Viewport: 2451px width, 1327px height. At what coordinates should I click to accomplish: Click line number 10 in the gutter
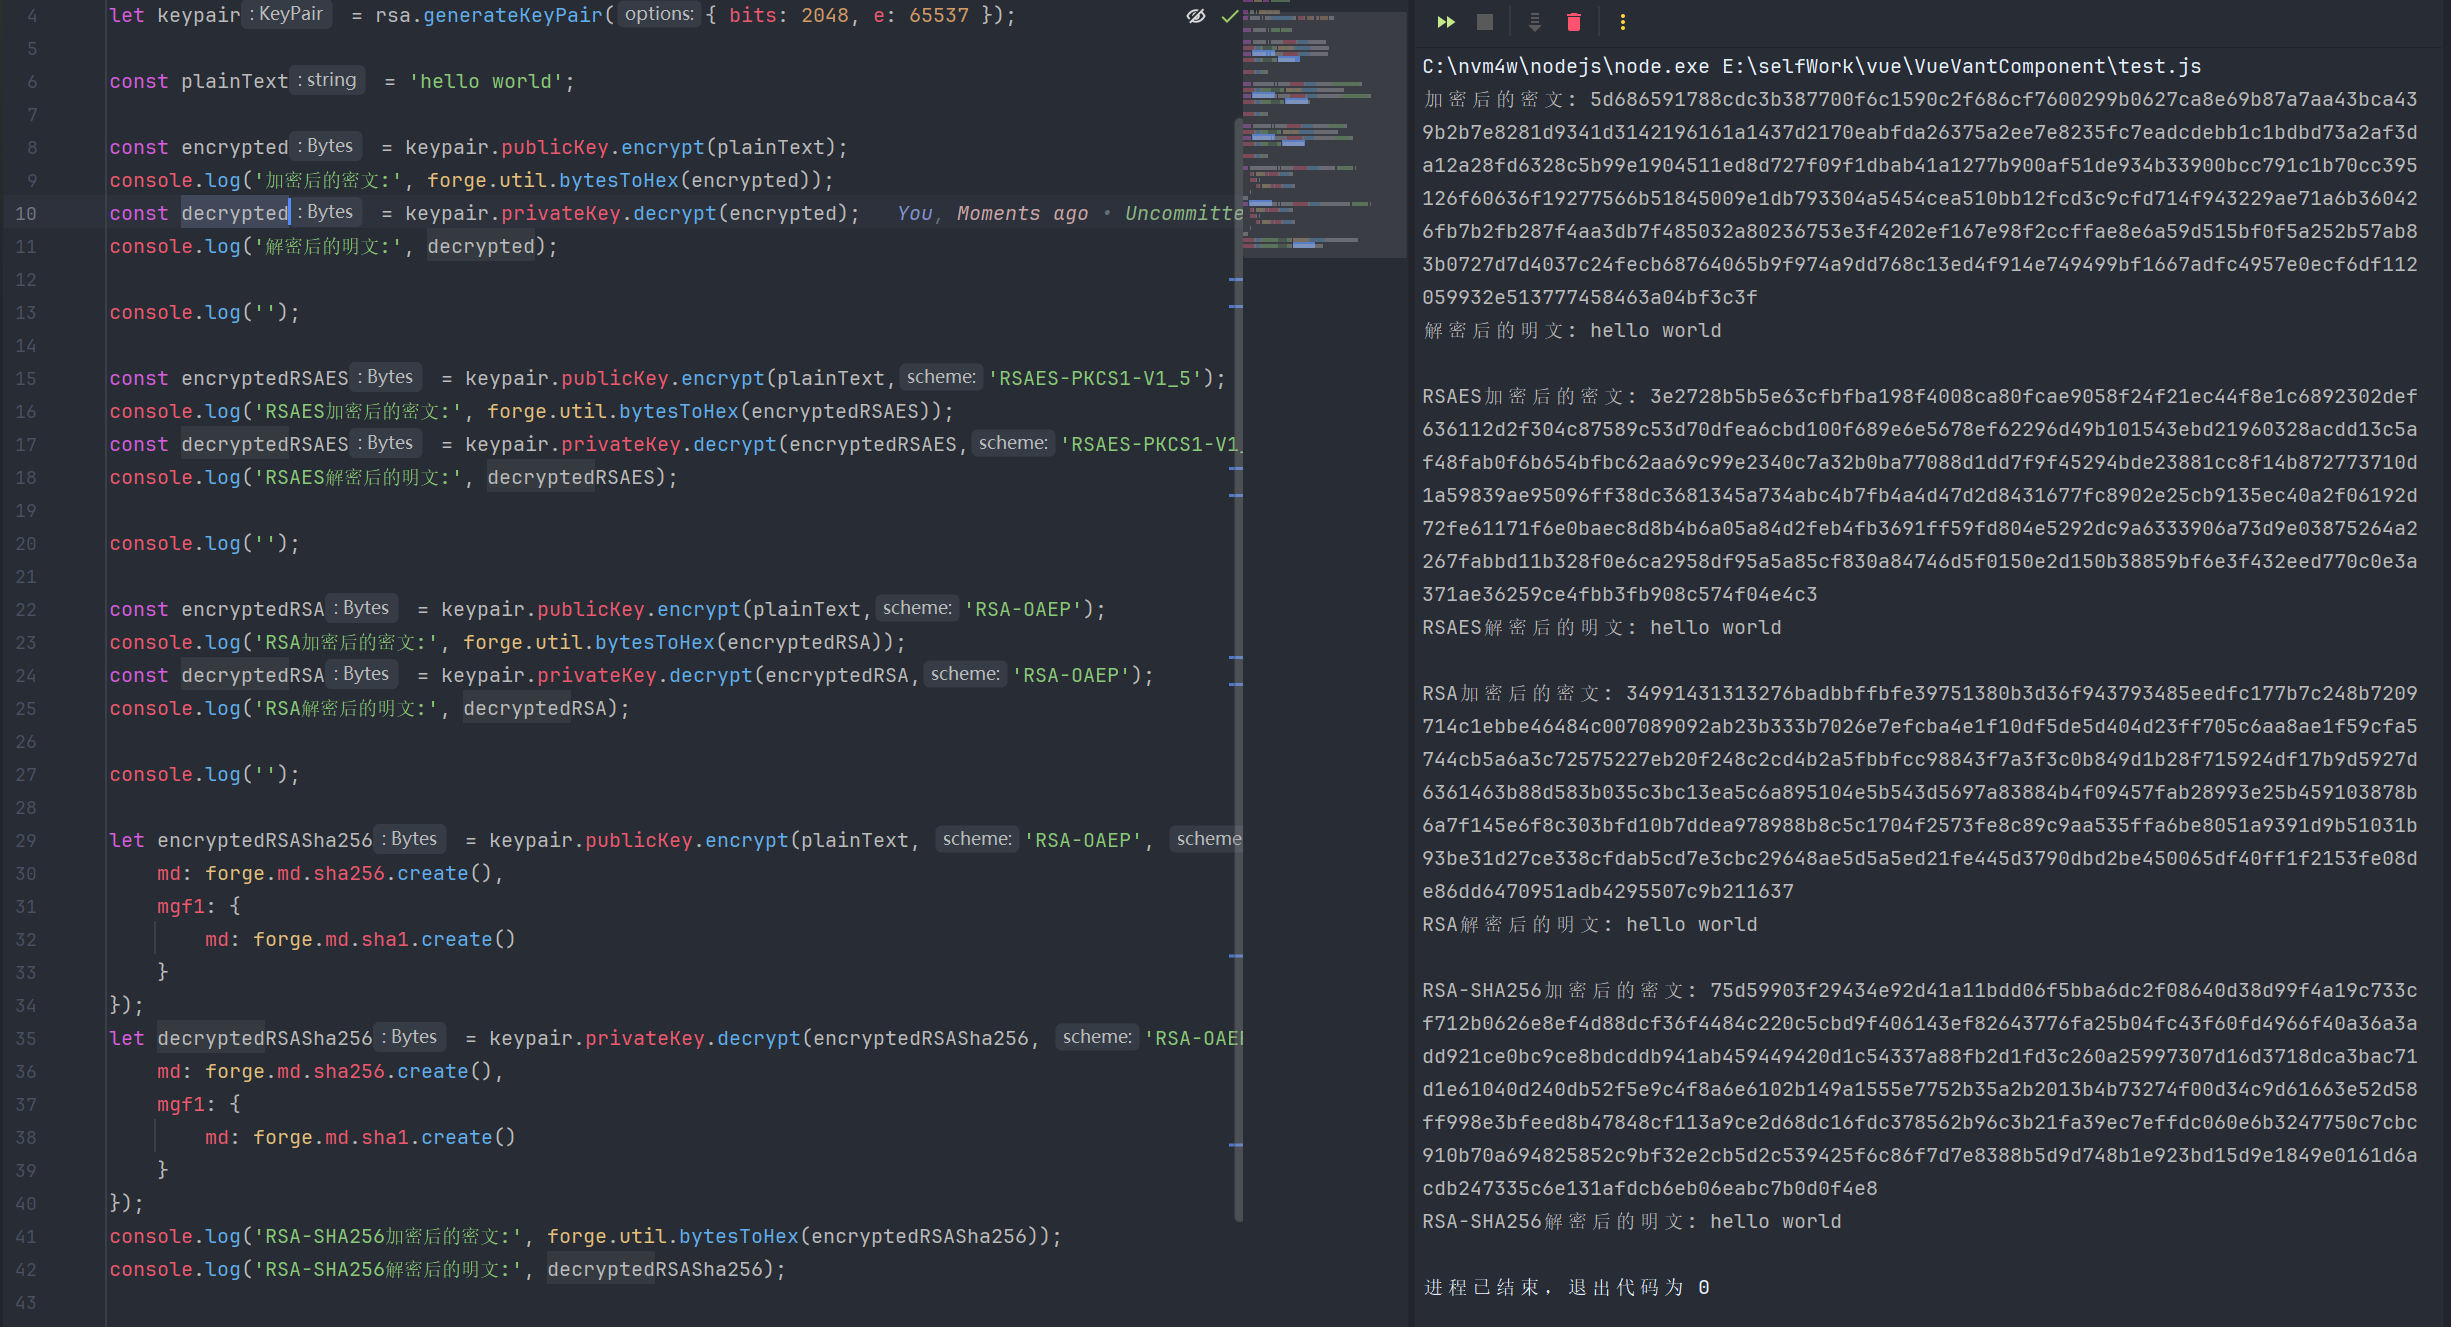(x=26, y=213)
